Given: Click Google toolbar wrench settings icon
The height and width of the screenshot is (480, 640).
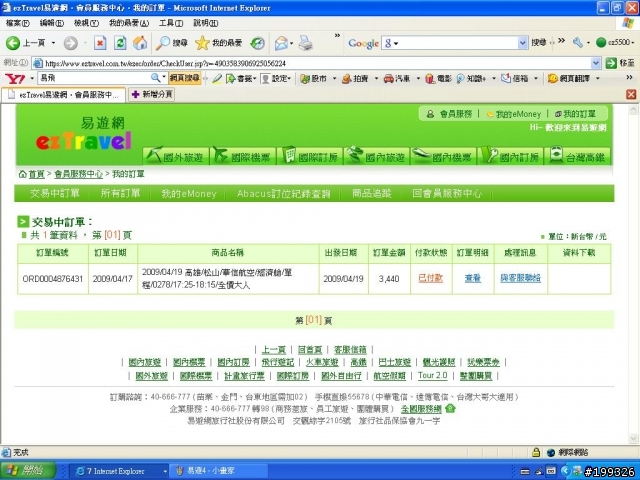Looking at the screenshot, I should point(578,42).
